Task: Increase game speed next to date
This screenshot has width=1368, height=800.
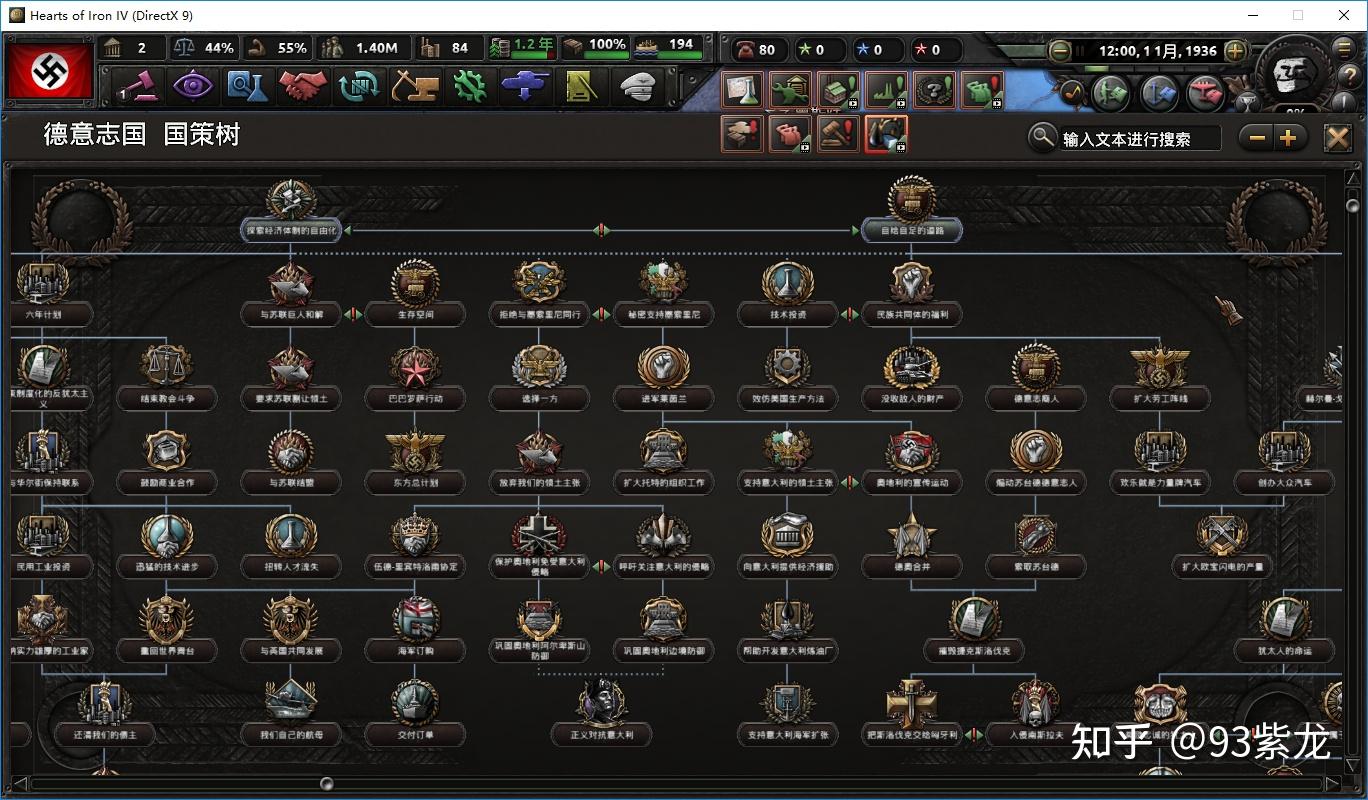Action: pos(1235,50)
